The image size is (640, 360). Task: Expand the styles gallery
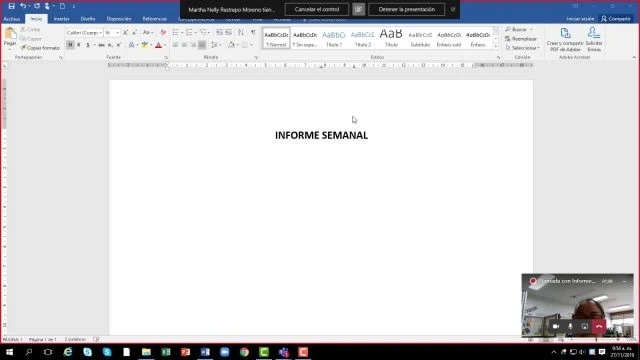tap(496, 46)
